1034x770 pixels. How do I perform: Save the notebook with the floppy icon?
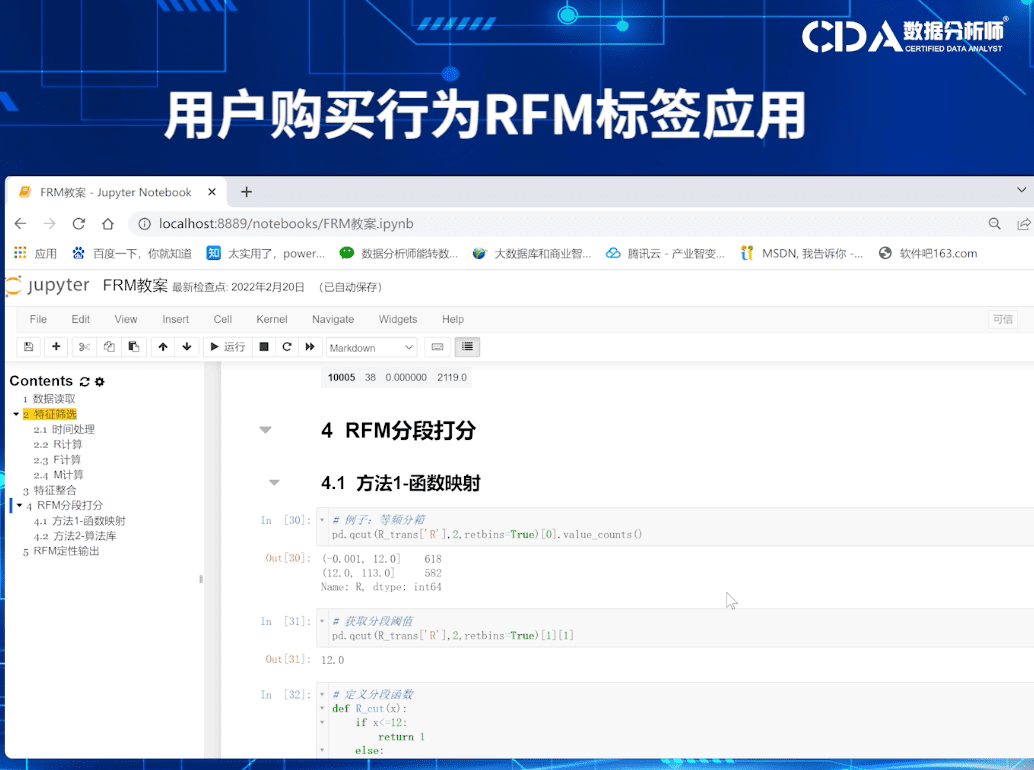pyautogui.click(x=28, y=347)
